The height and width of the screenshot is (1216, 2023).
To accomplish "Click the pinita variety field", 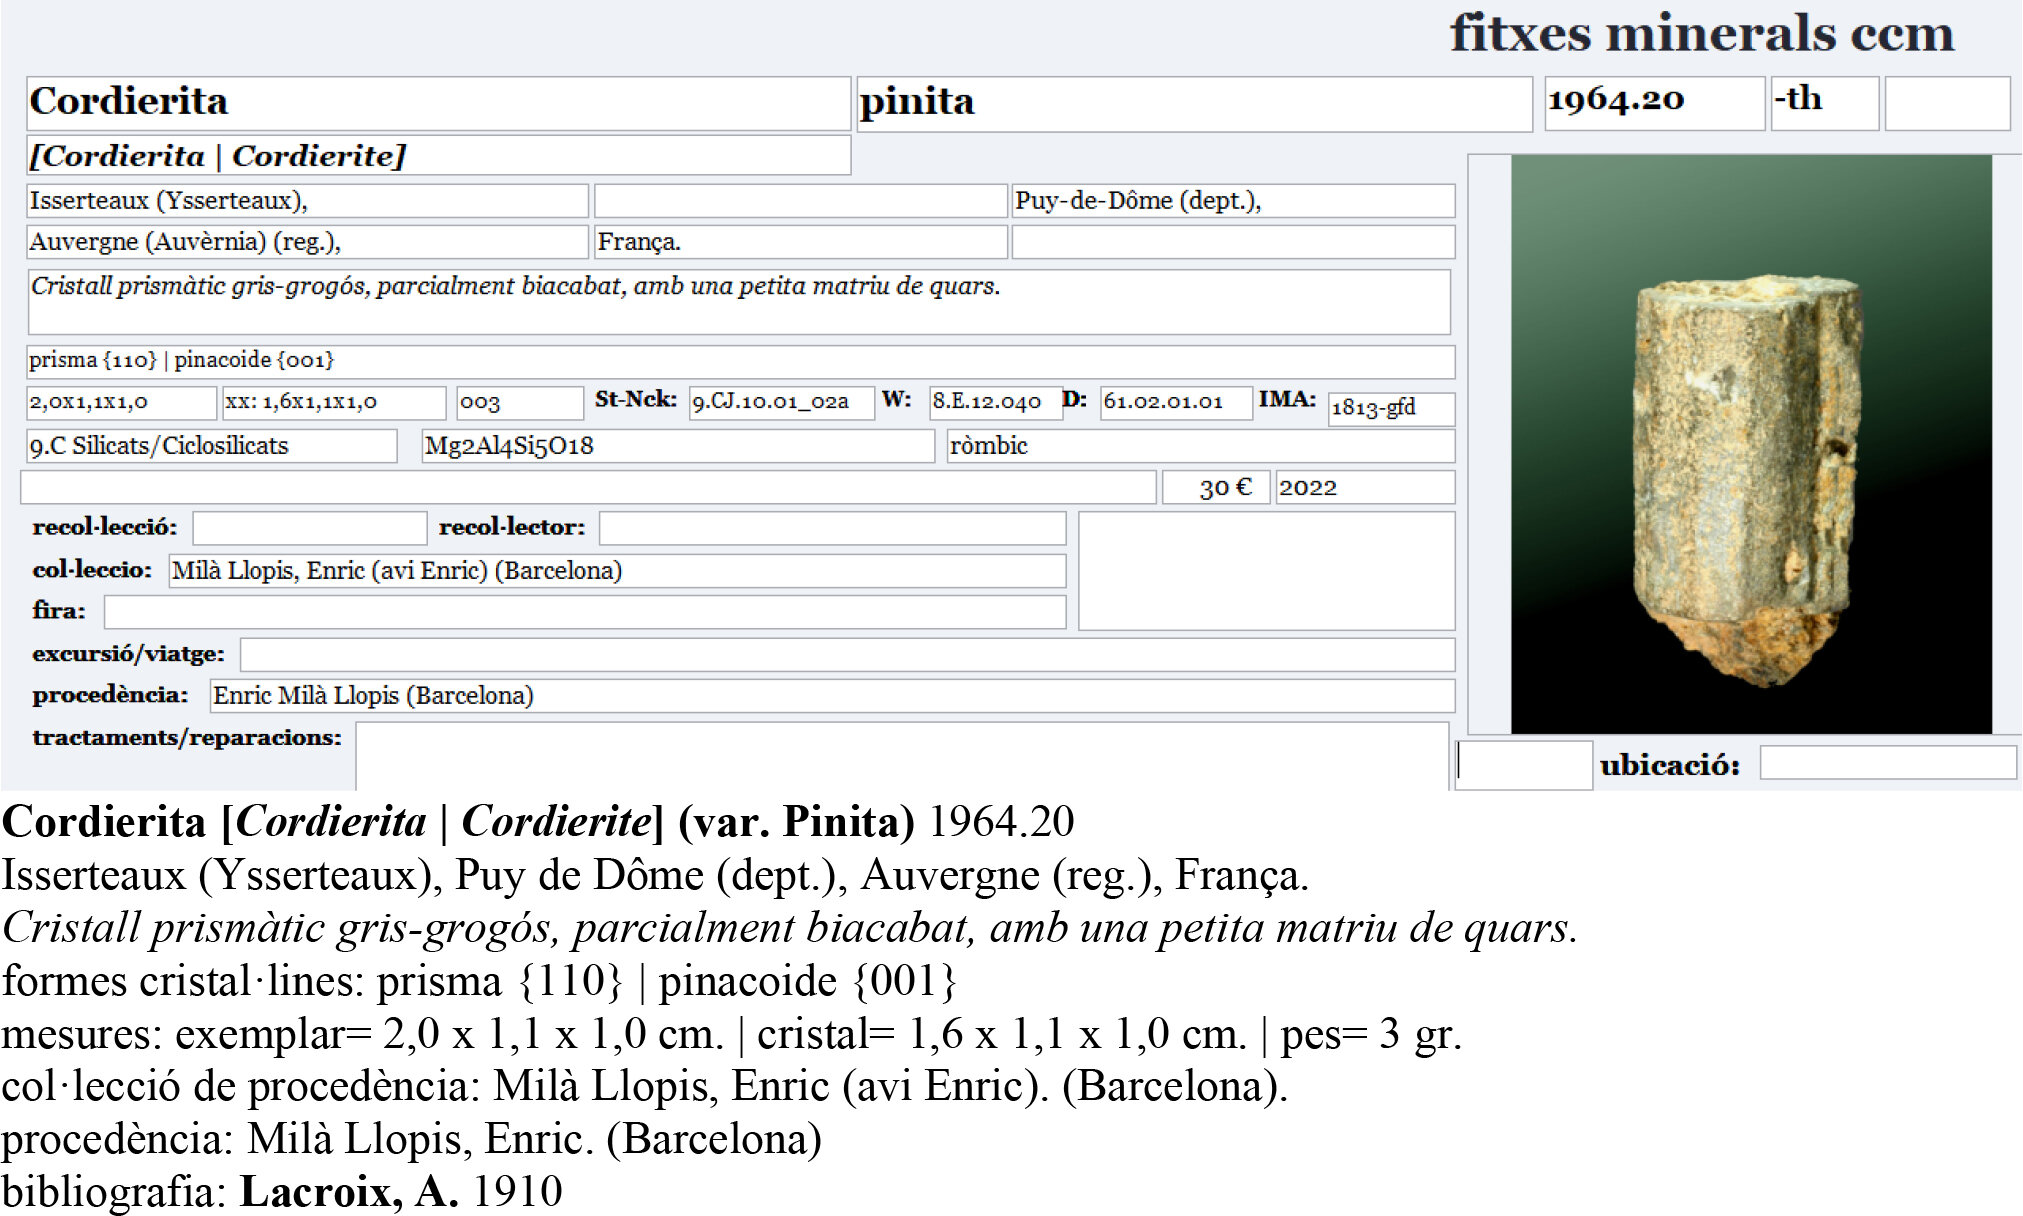I will [x=1194, y=104].
